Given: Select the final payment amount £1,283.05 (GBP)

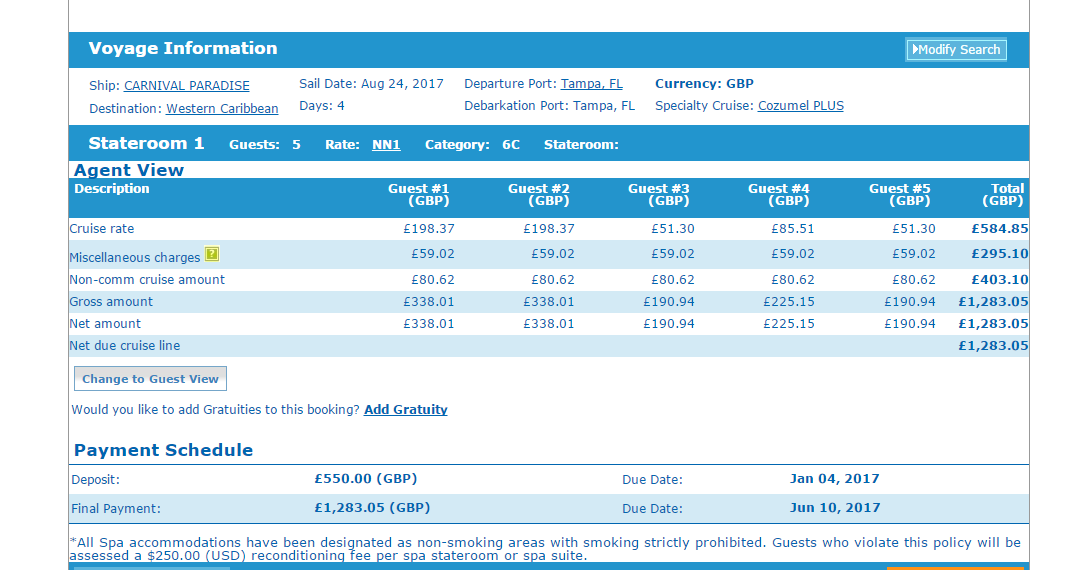Looking at the screenshot, I should (x=372, y=507).
